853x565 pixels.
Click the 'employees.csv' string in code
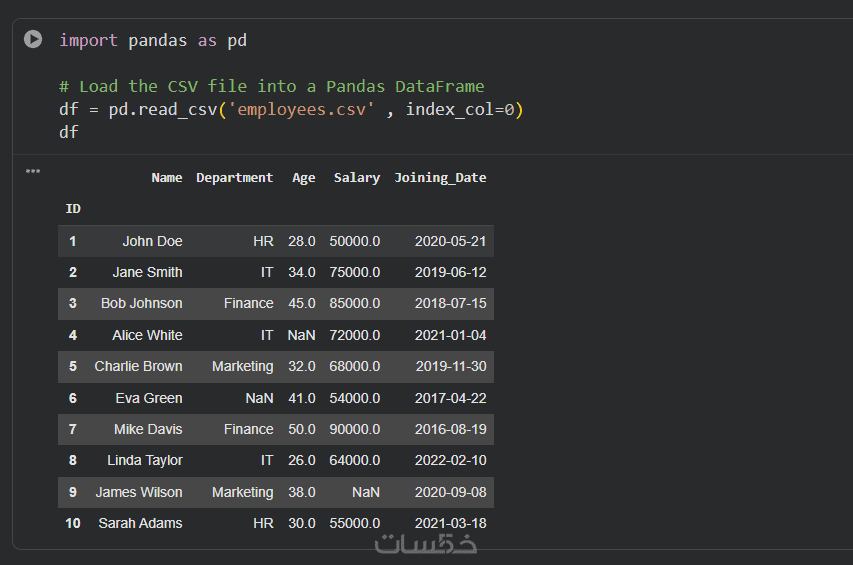(x=302, y=109)
